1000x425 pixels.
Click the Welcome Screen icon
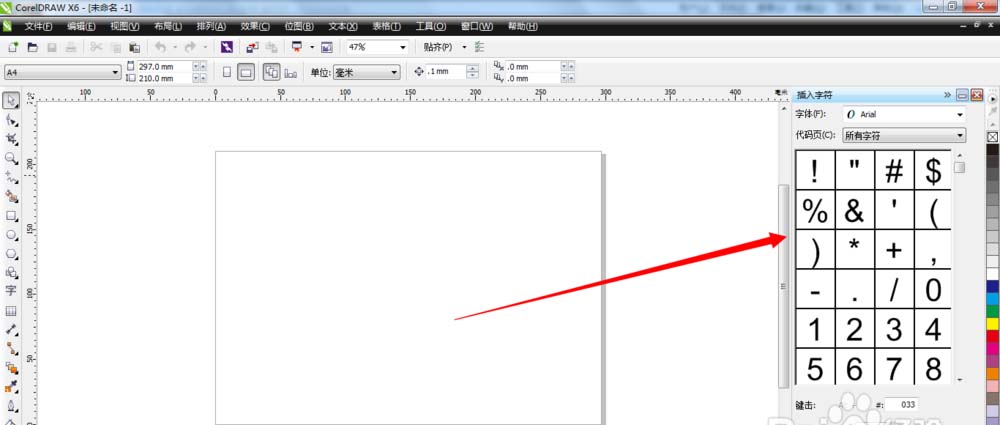point(327,47)
